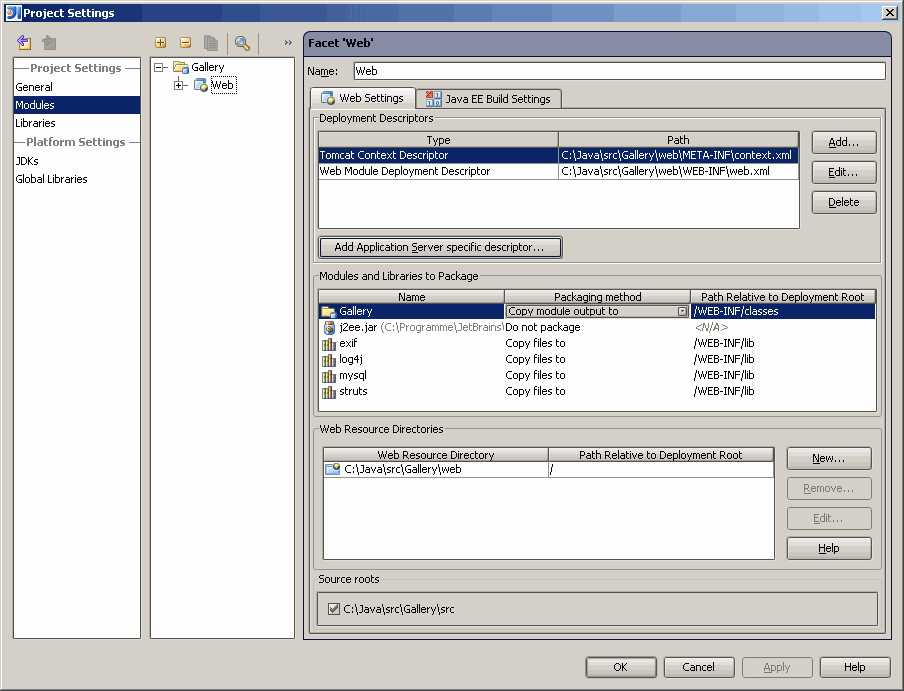Expand the Web tree node
904x691 pixels.
(179, 84)
